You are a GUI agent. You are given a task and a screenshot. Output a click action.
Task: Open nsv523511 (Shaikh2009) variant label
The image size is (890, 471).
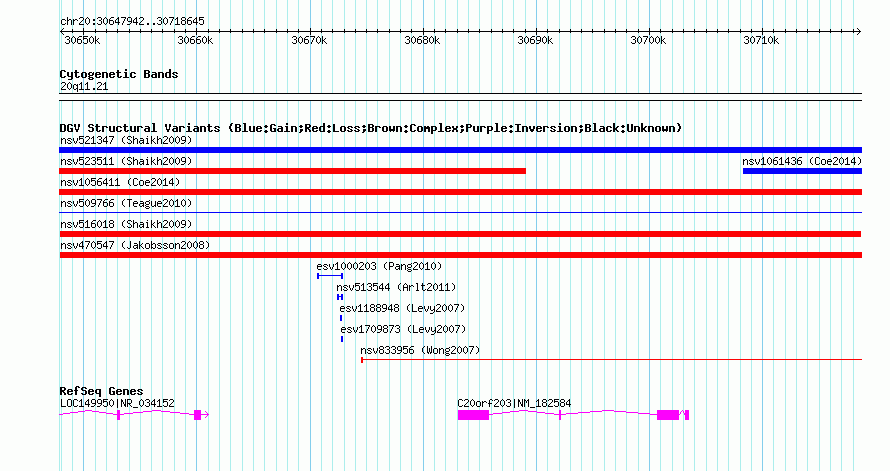[126, 161]
